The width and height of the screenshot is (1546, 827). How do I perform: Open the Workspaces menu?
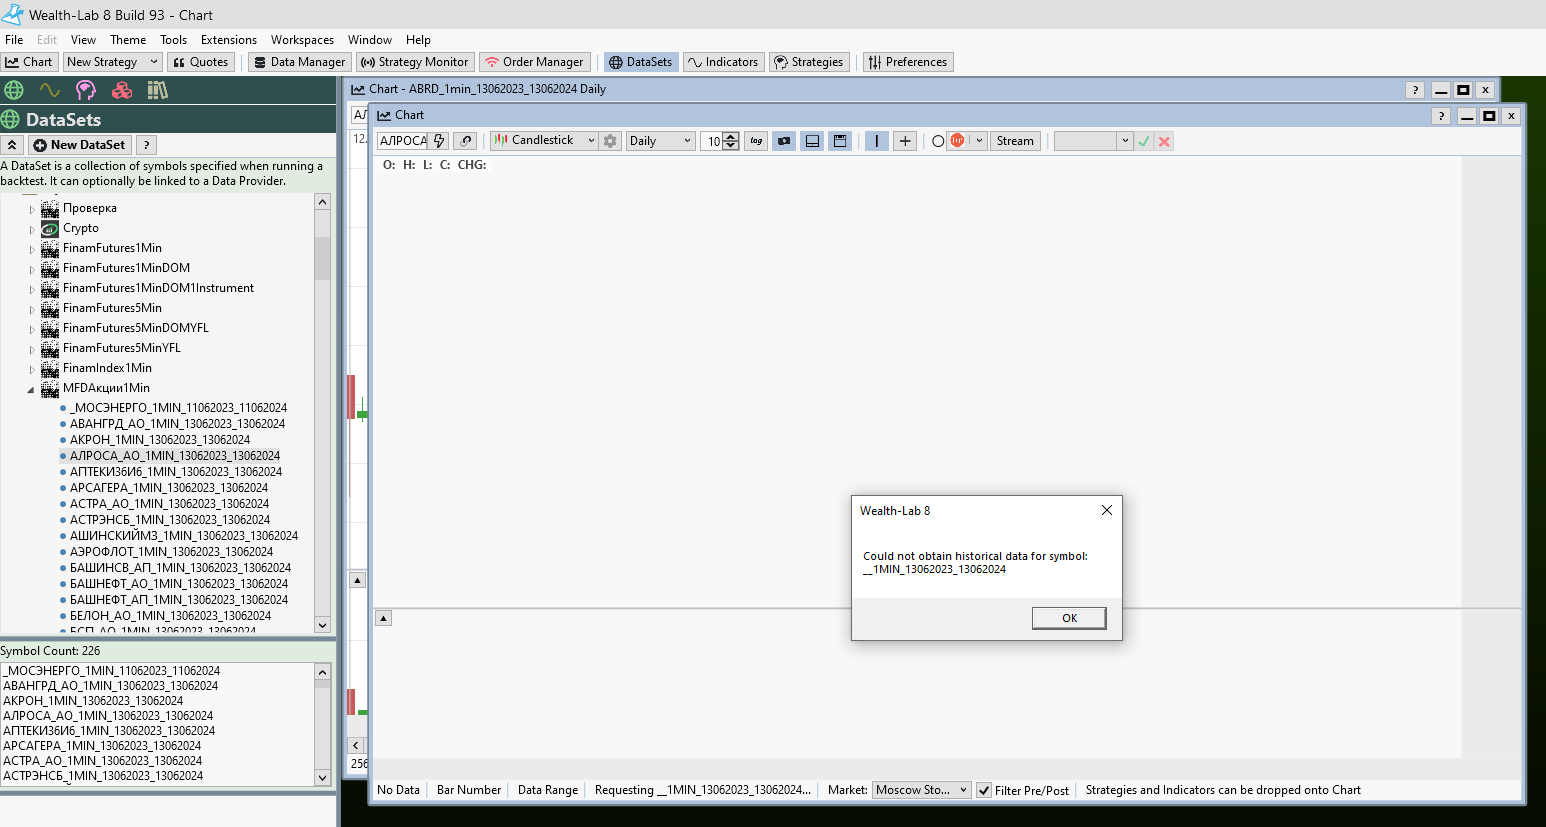pos(302,40)
